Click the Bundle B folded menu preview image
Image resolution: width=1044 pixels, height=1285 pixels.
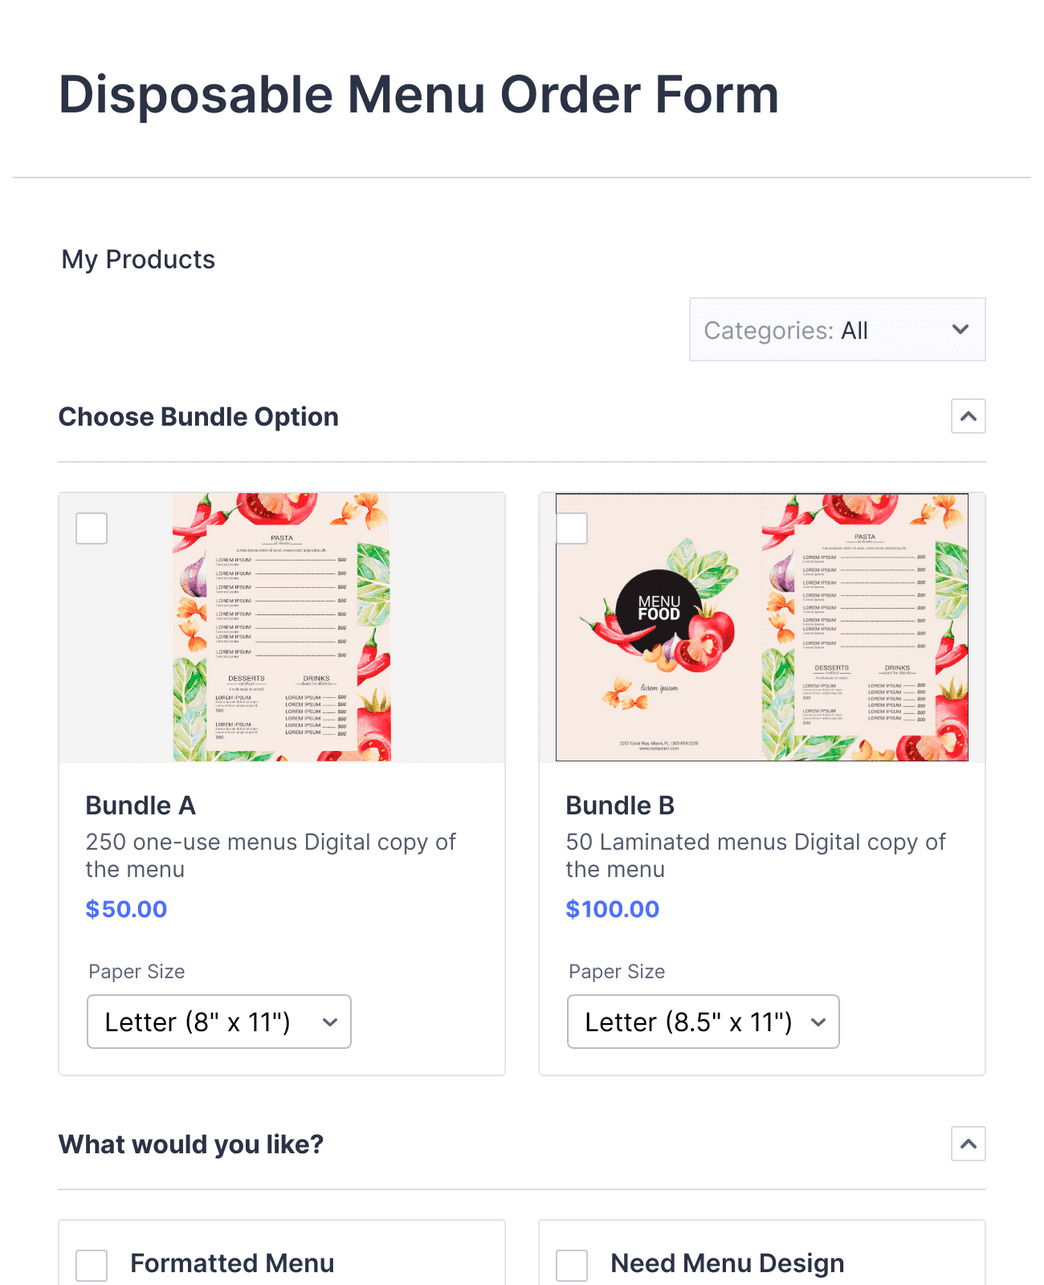coord(762,627)
